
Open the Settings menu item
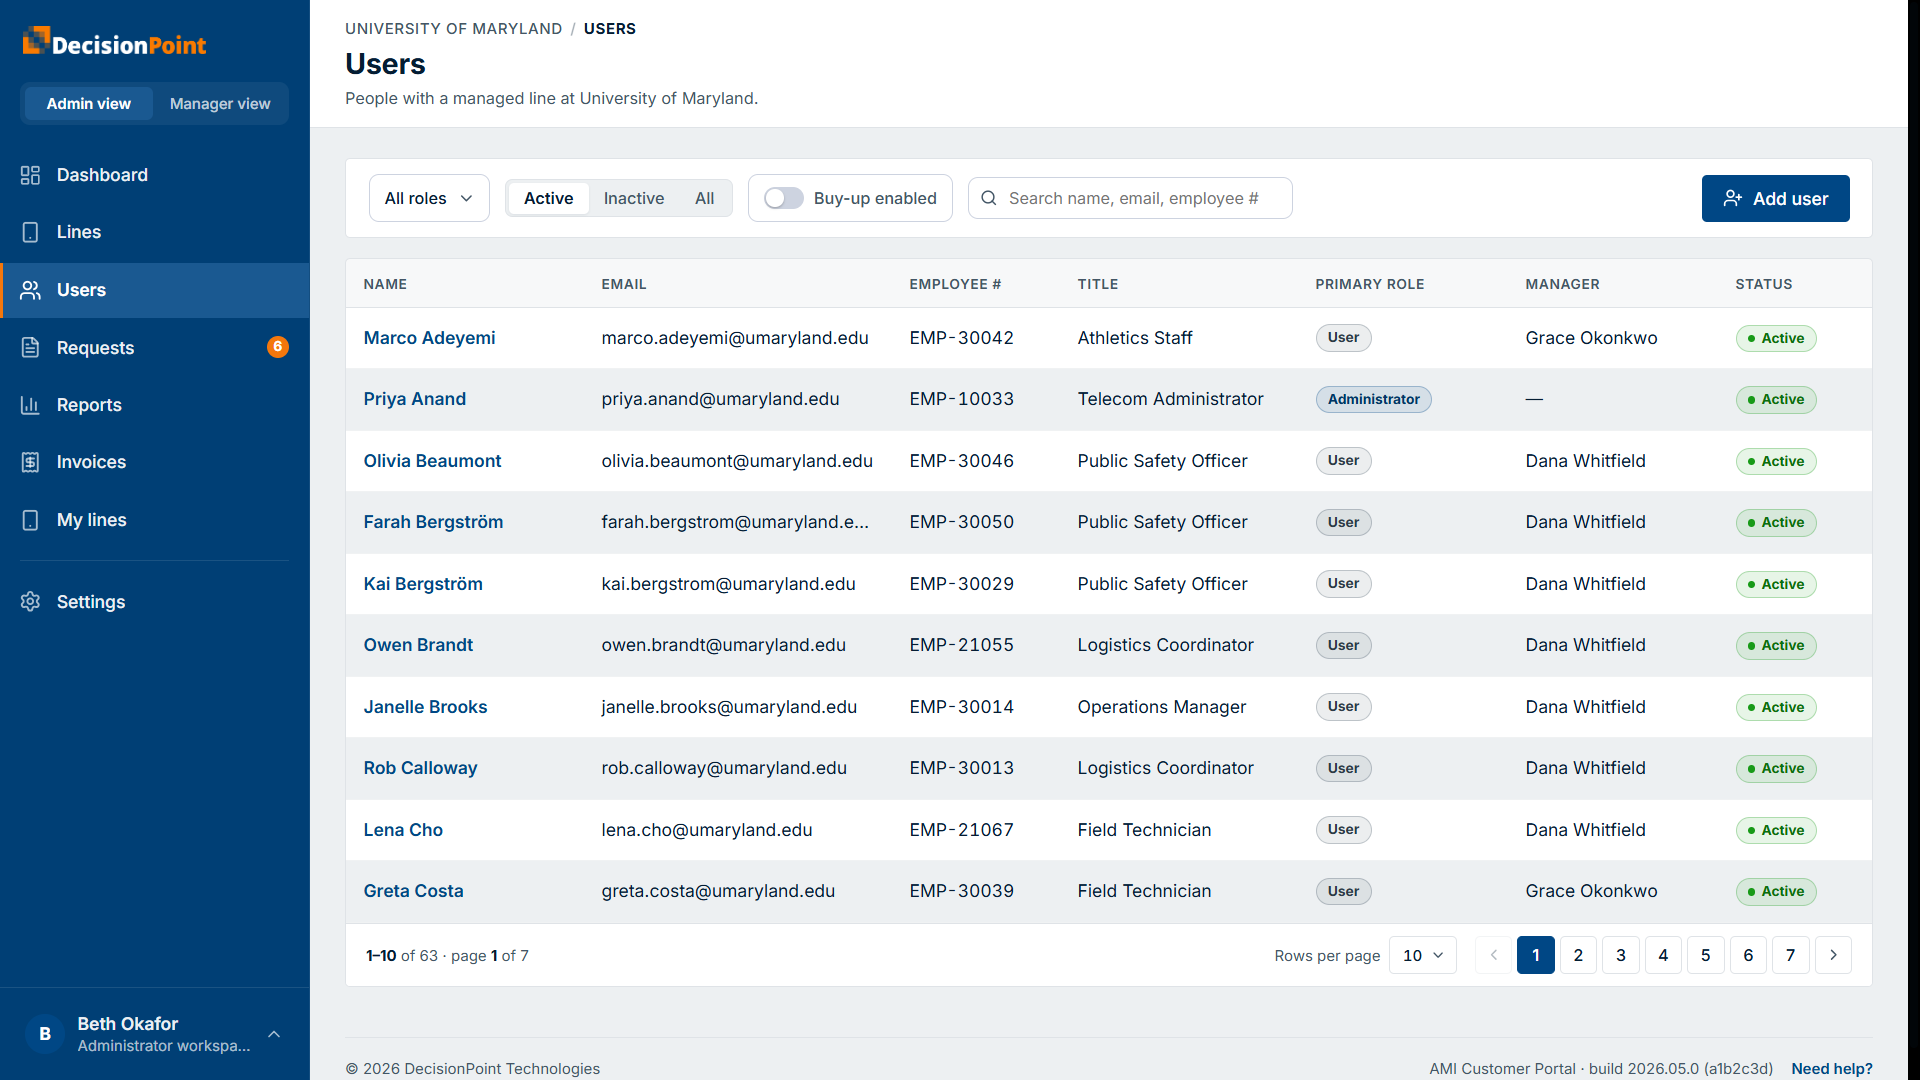(155, 602)
